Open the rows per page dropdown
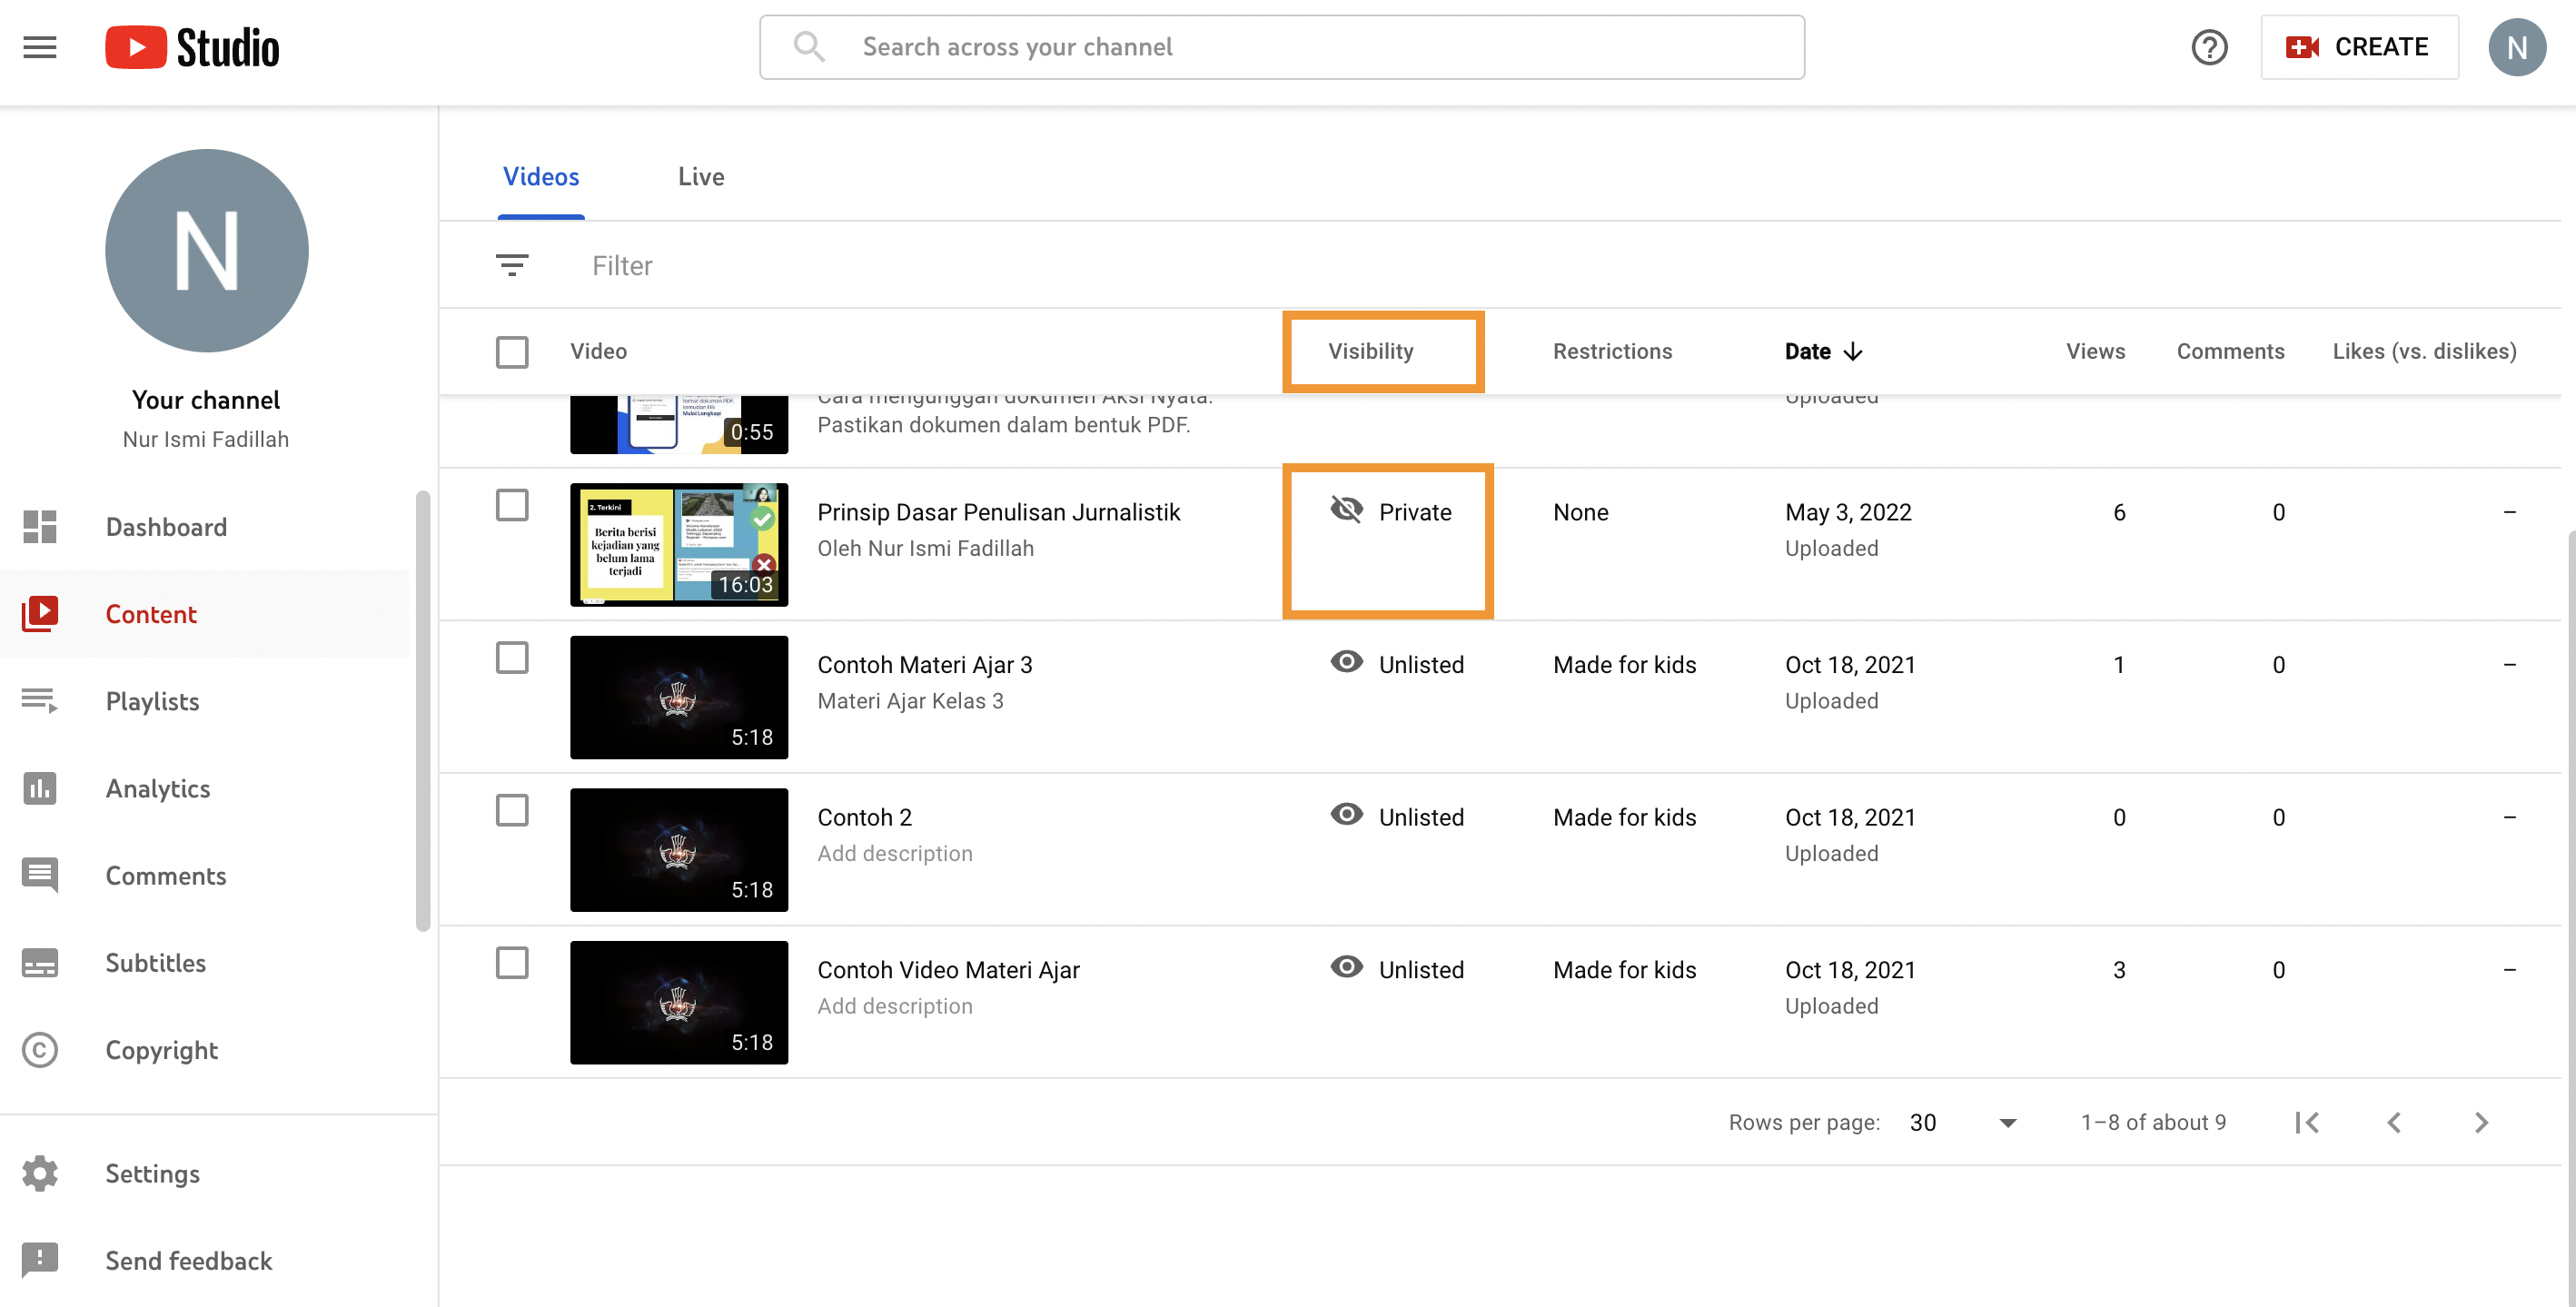 click(1963, 1122)
